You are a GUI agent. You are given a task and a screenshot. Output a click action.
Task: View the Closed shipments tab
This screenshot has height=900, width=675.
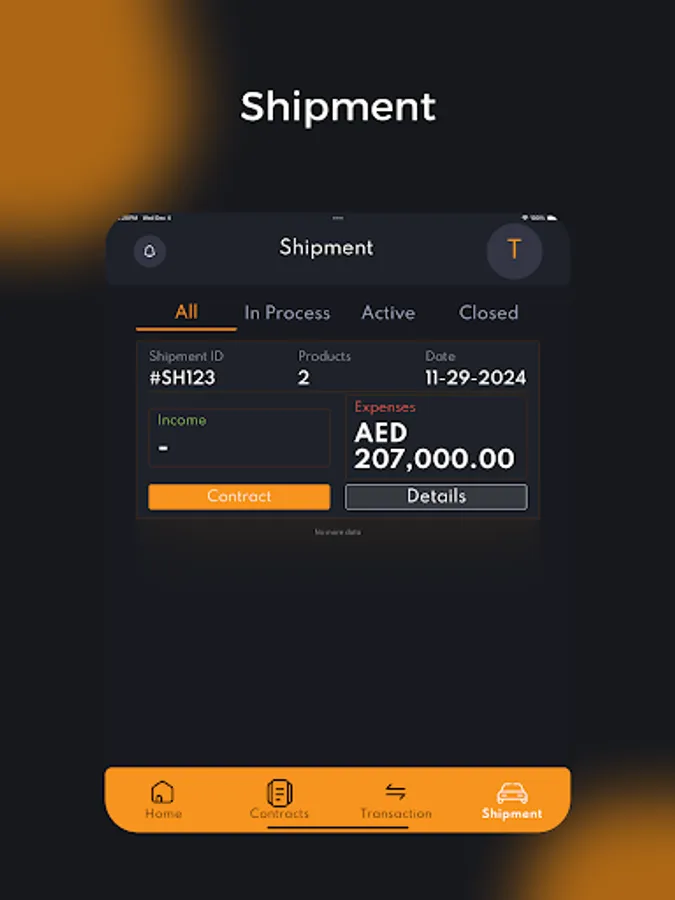click(x=487, y=313)
